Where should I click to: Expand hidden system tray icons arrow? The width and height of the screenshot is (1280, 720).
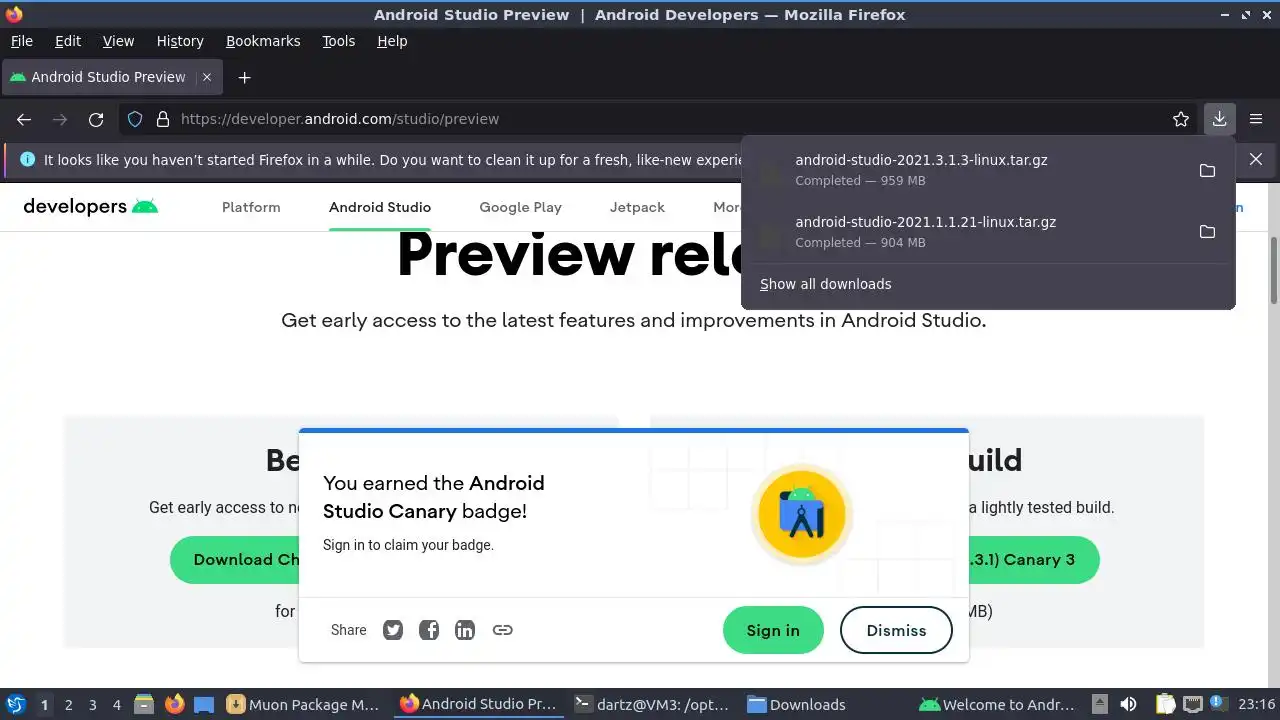[1099, 705]
